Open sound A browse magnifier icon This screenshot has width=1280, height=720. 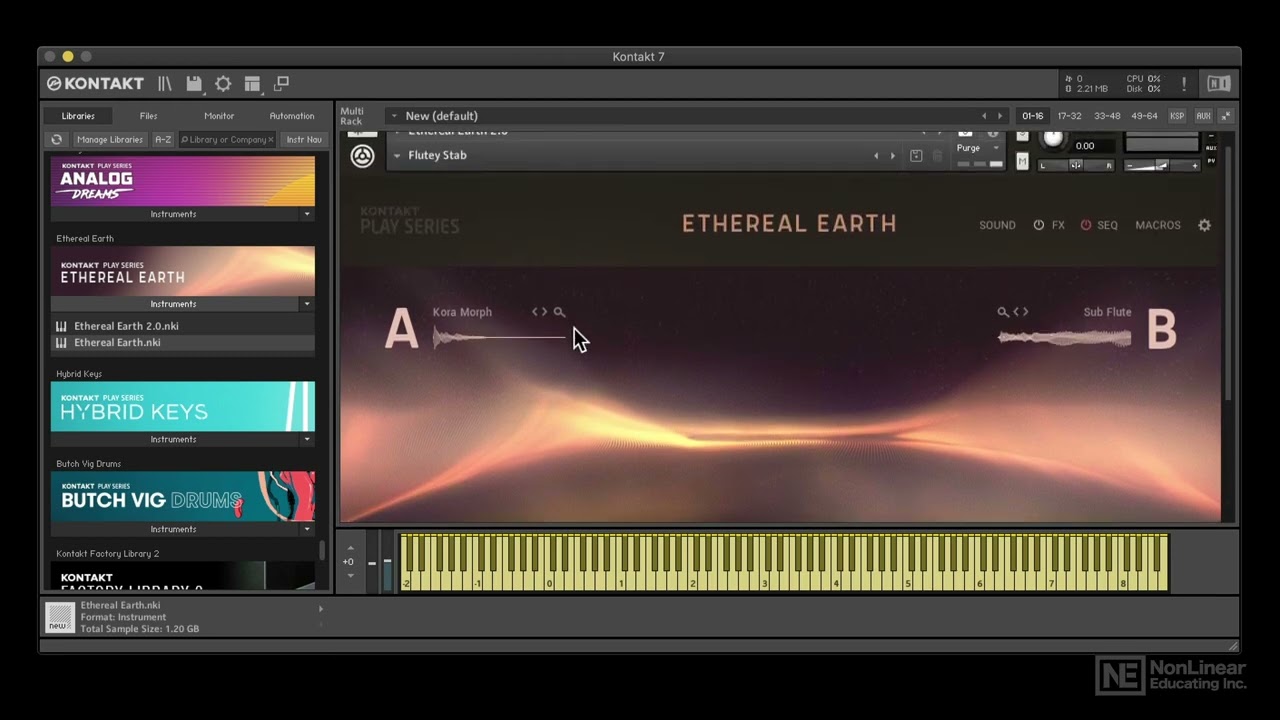point(559,312)
